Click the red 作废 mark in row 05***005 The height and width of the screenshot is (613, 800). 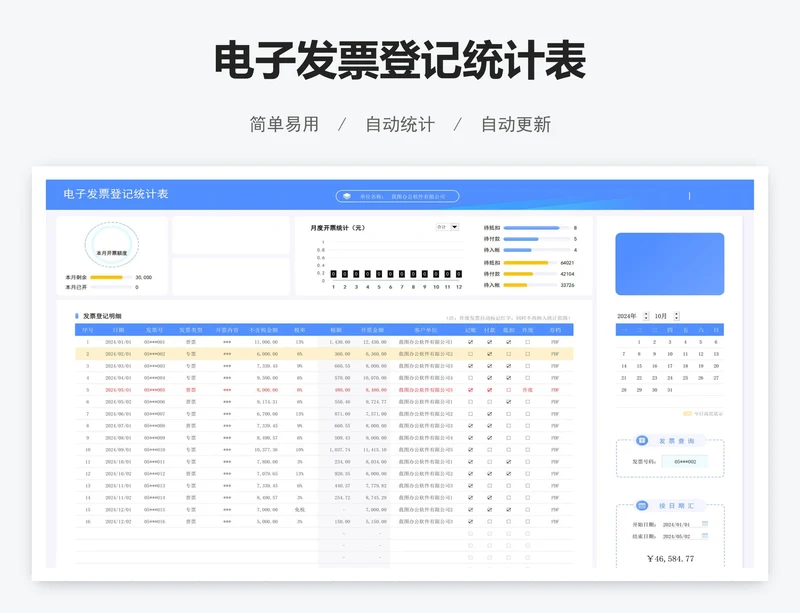[x=527, y=390]
